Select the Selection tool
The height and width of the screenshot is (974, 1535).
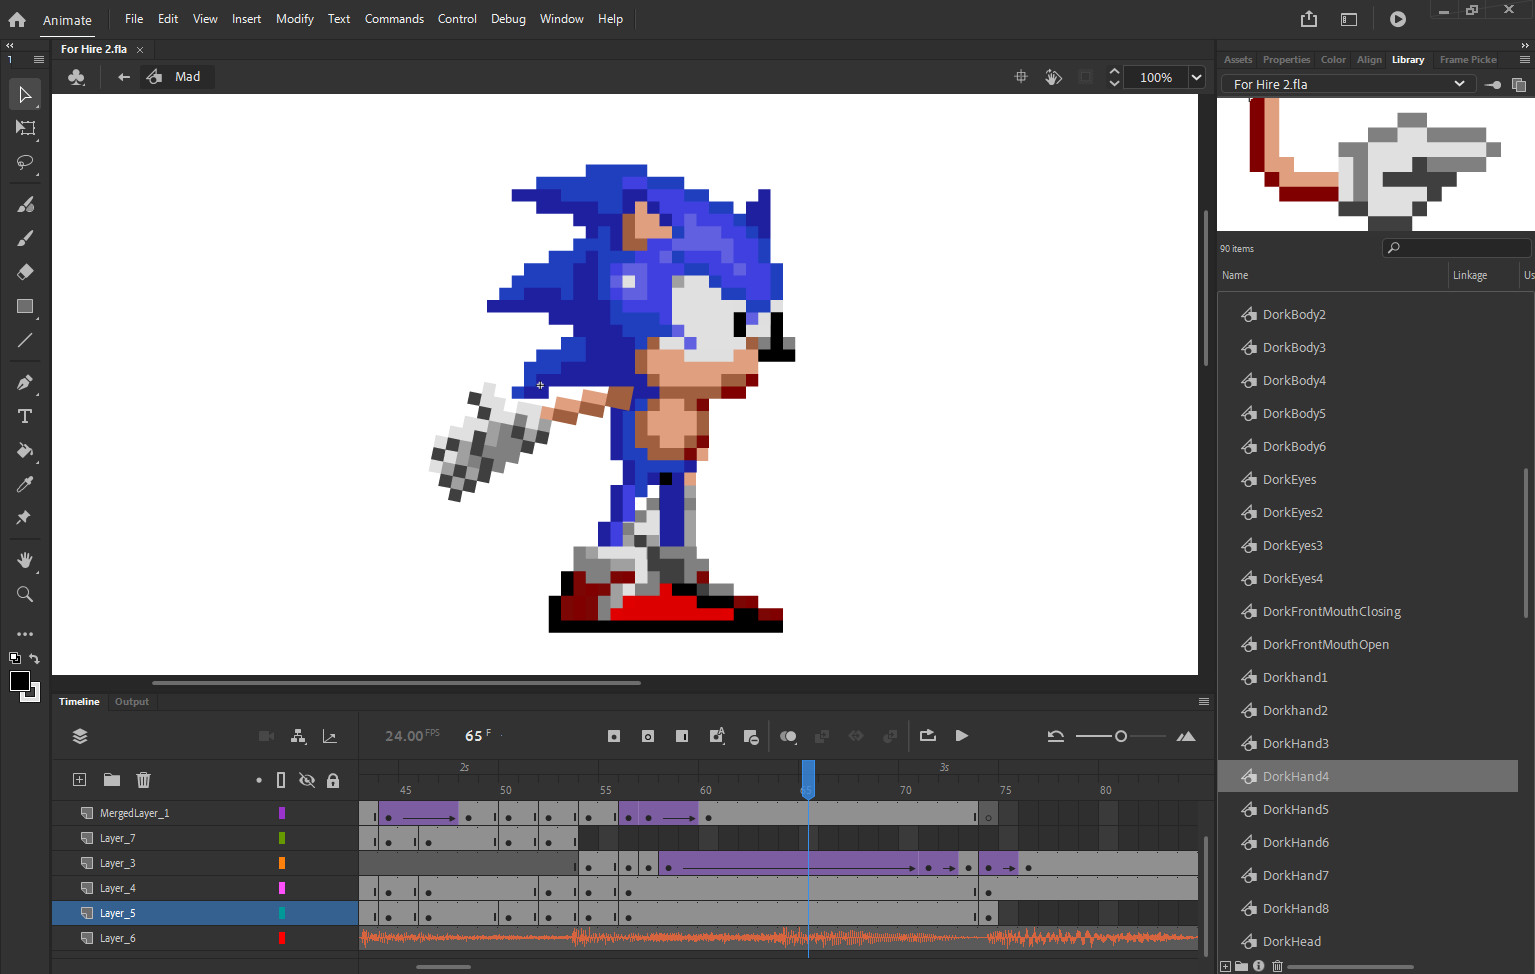point(25,94)
